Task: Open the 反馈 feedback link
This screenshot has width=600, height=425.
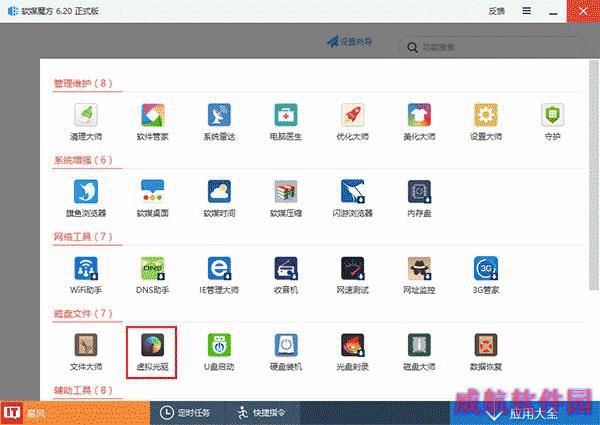Action: click(496, 11)
